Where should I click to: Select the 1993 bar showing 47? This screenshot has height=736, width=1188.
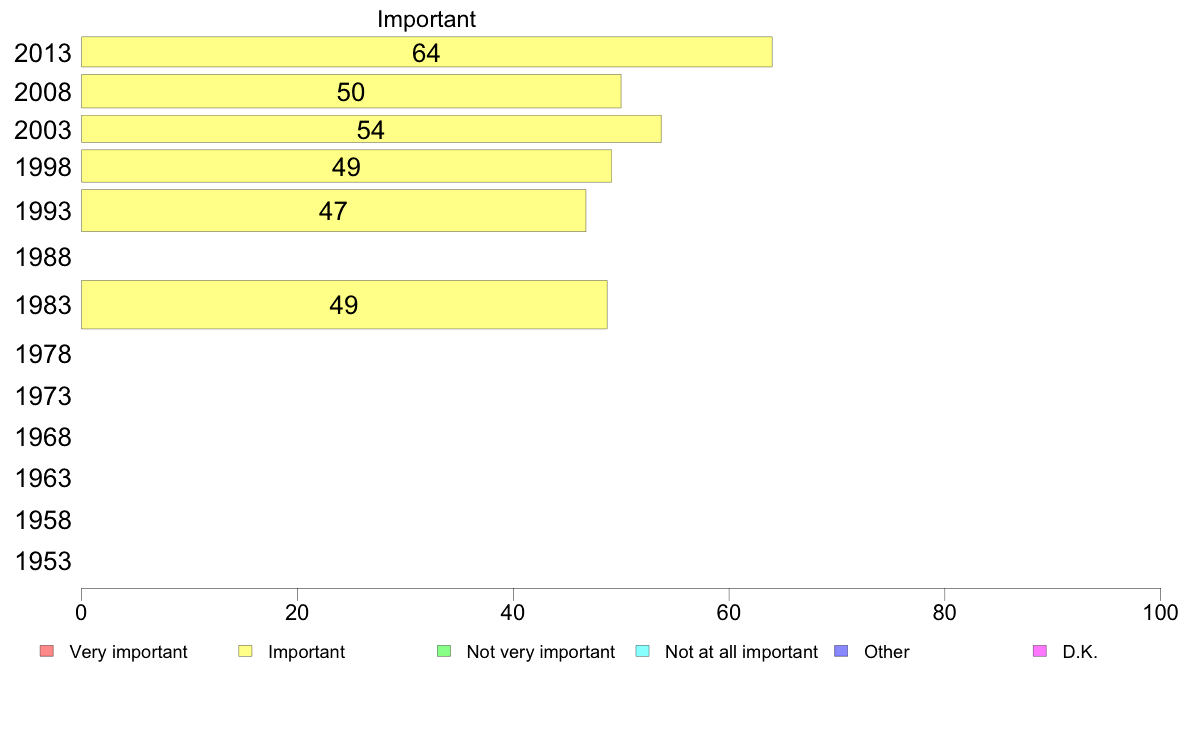(333, 210)
